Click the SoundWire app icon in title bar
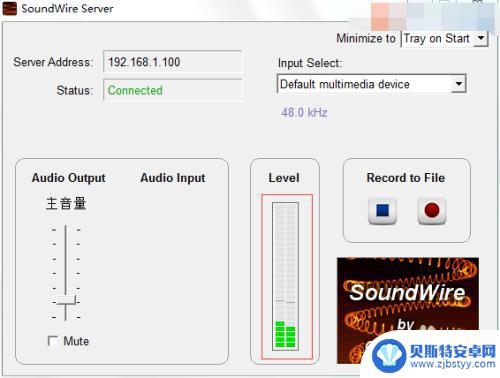Screen dimensions: 500x378 pos(9,8)
